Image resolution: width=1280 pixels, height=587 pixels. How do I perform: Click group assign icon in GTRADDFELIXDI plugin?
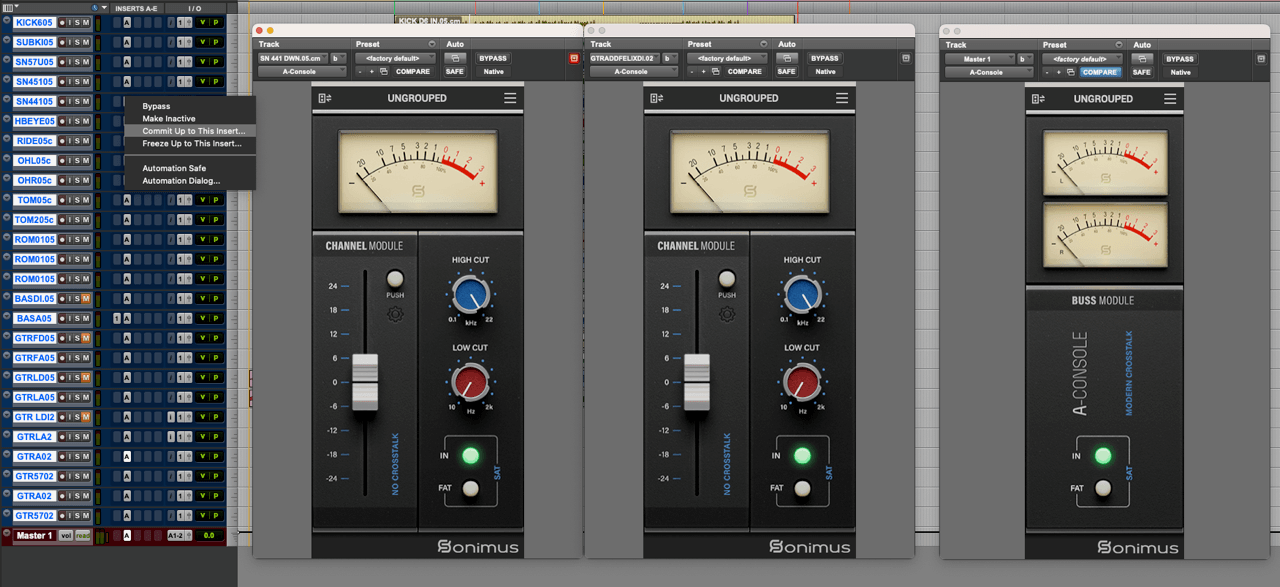point(657,98)
